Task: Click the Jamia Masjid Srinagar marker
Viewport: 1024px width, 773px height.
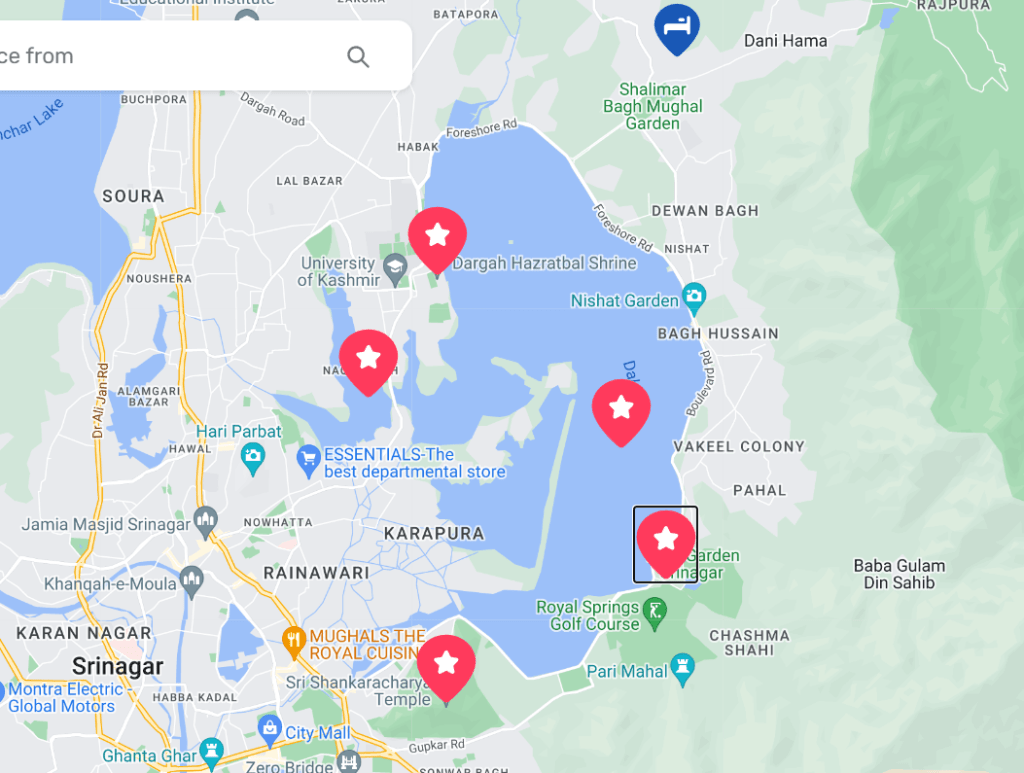Action: click(x=206, y=523)
